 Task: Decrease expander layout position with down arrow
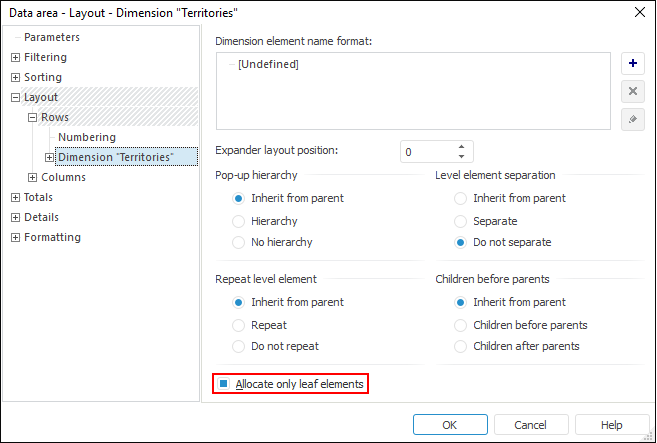[x=461, y=157]
